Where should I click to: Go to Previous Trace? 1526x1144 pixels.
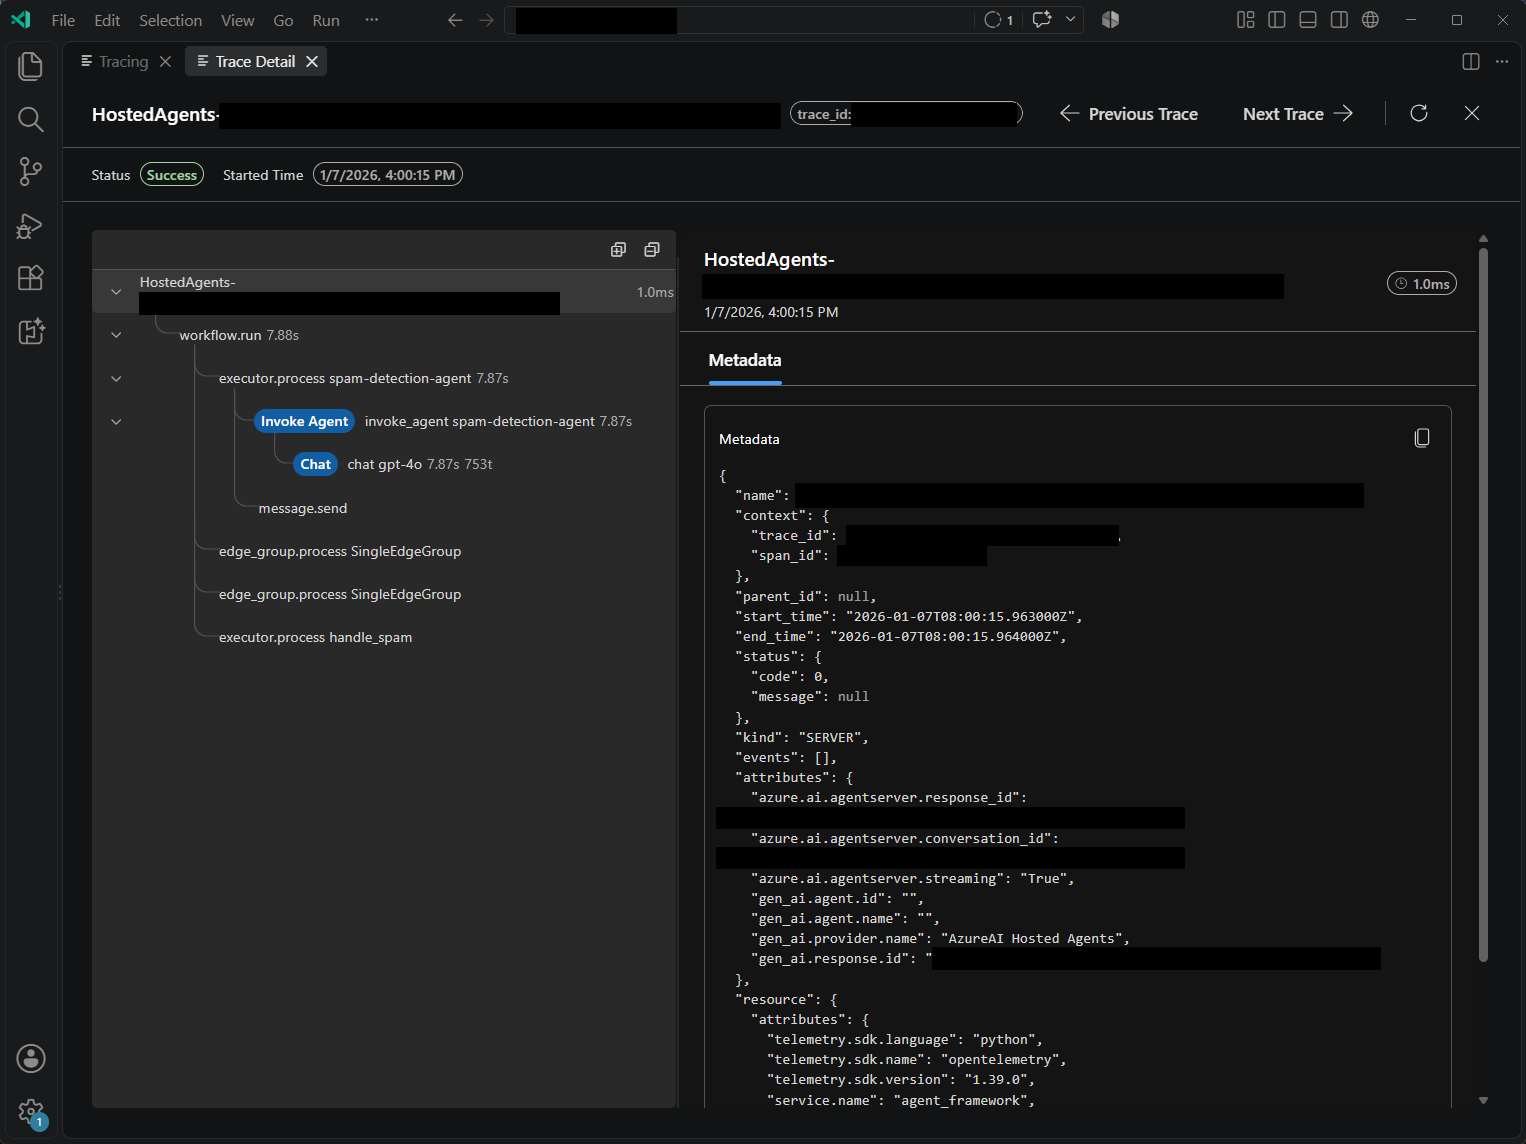pos(1129,114)
